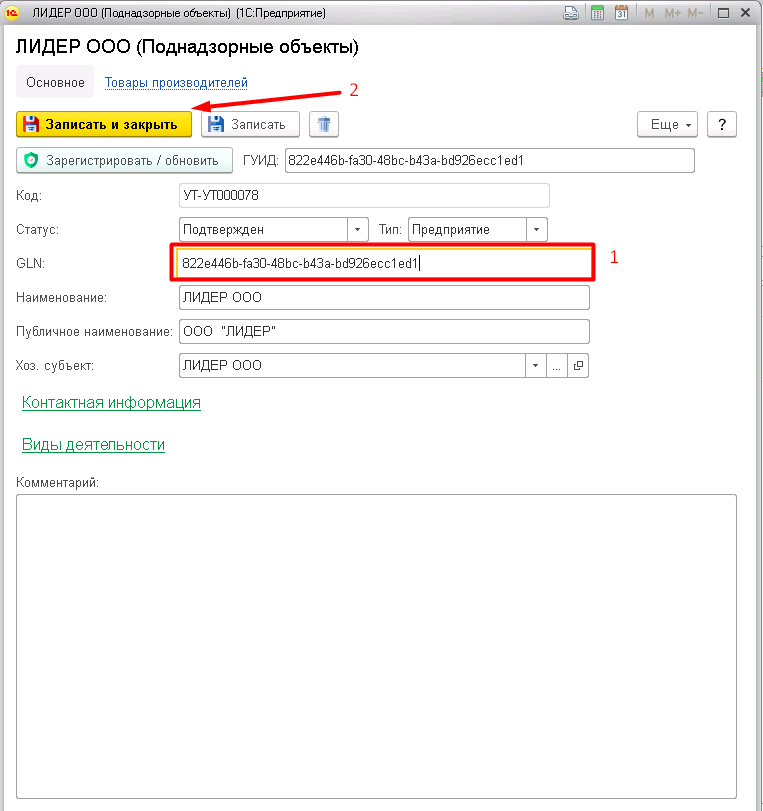Open the Еще menu

tap(667, 124)
